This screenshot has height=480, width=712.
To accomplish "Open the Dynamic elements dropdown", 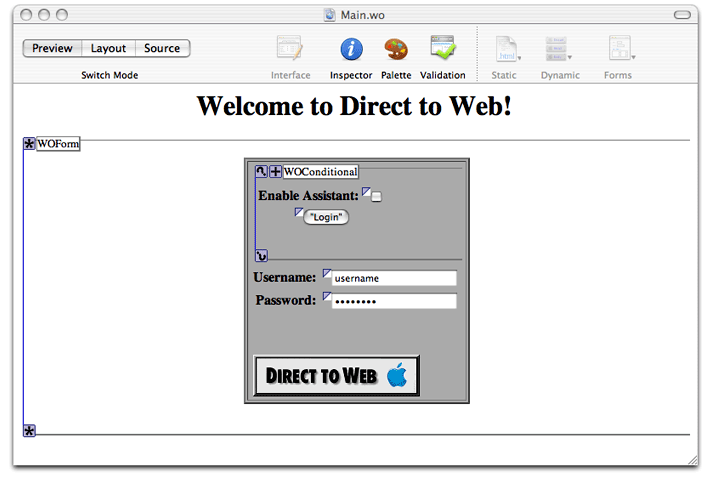I will pos(558,49).
